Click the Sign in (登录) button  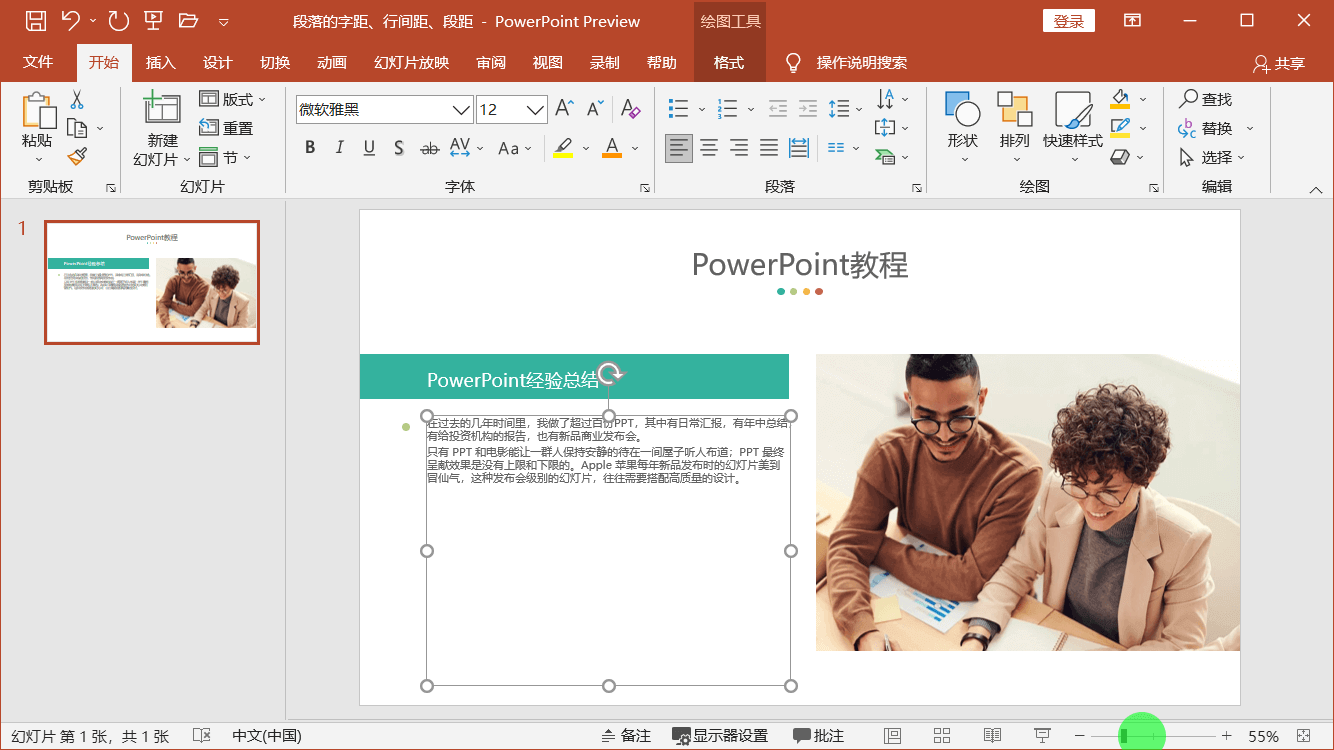1069,21
